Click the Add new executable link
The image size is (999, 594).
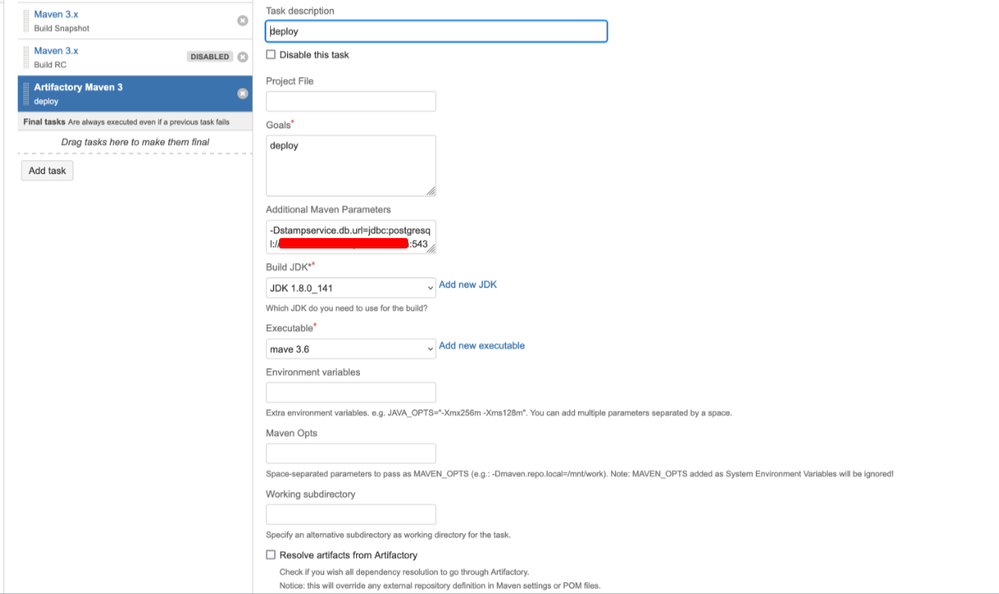482,345
